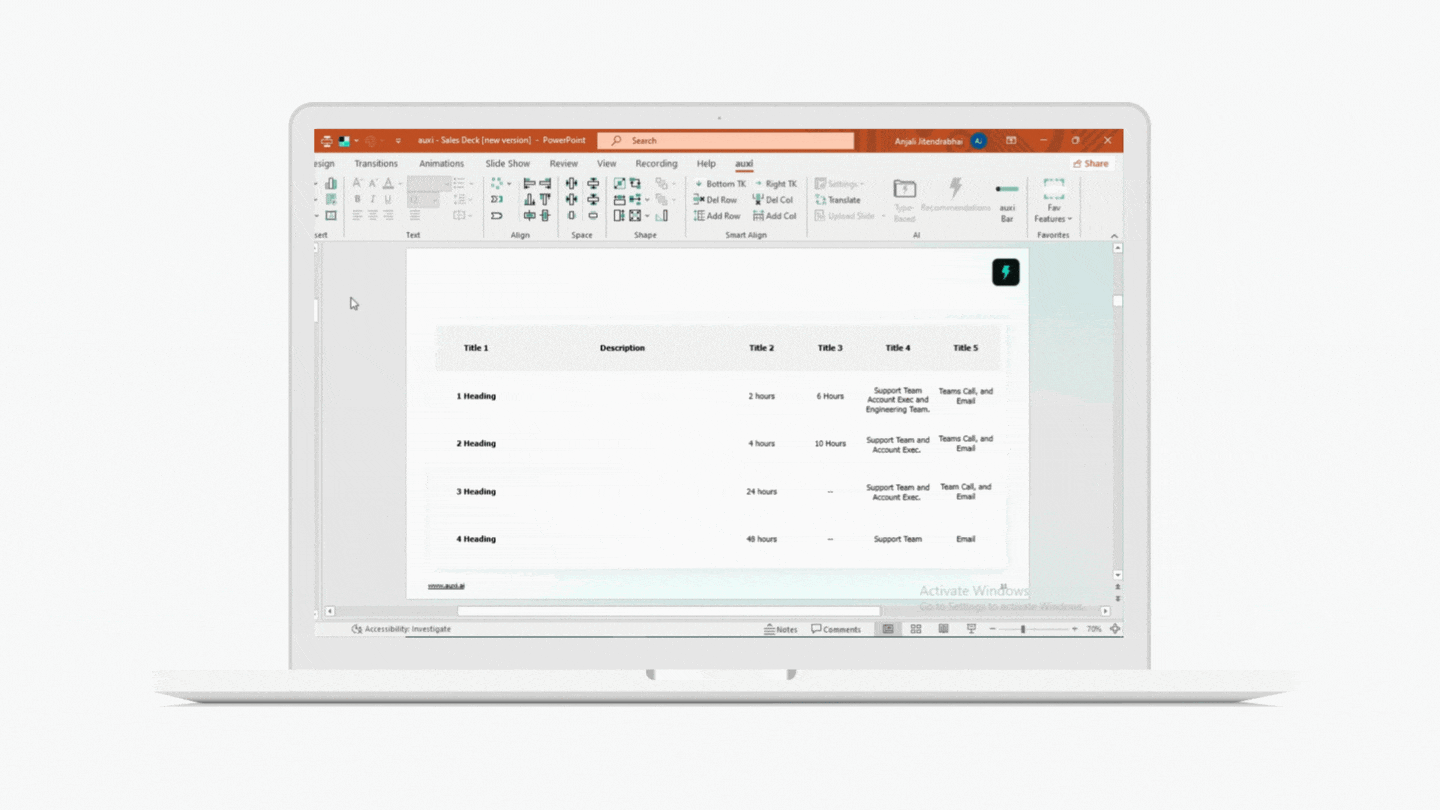Open the Ribbon Display Options menu
Image resolution: width=1440 pixels, height=810 pixels.
tap(1011, 141)
